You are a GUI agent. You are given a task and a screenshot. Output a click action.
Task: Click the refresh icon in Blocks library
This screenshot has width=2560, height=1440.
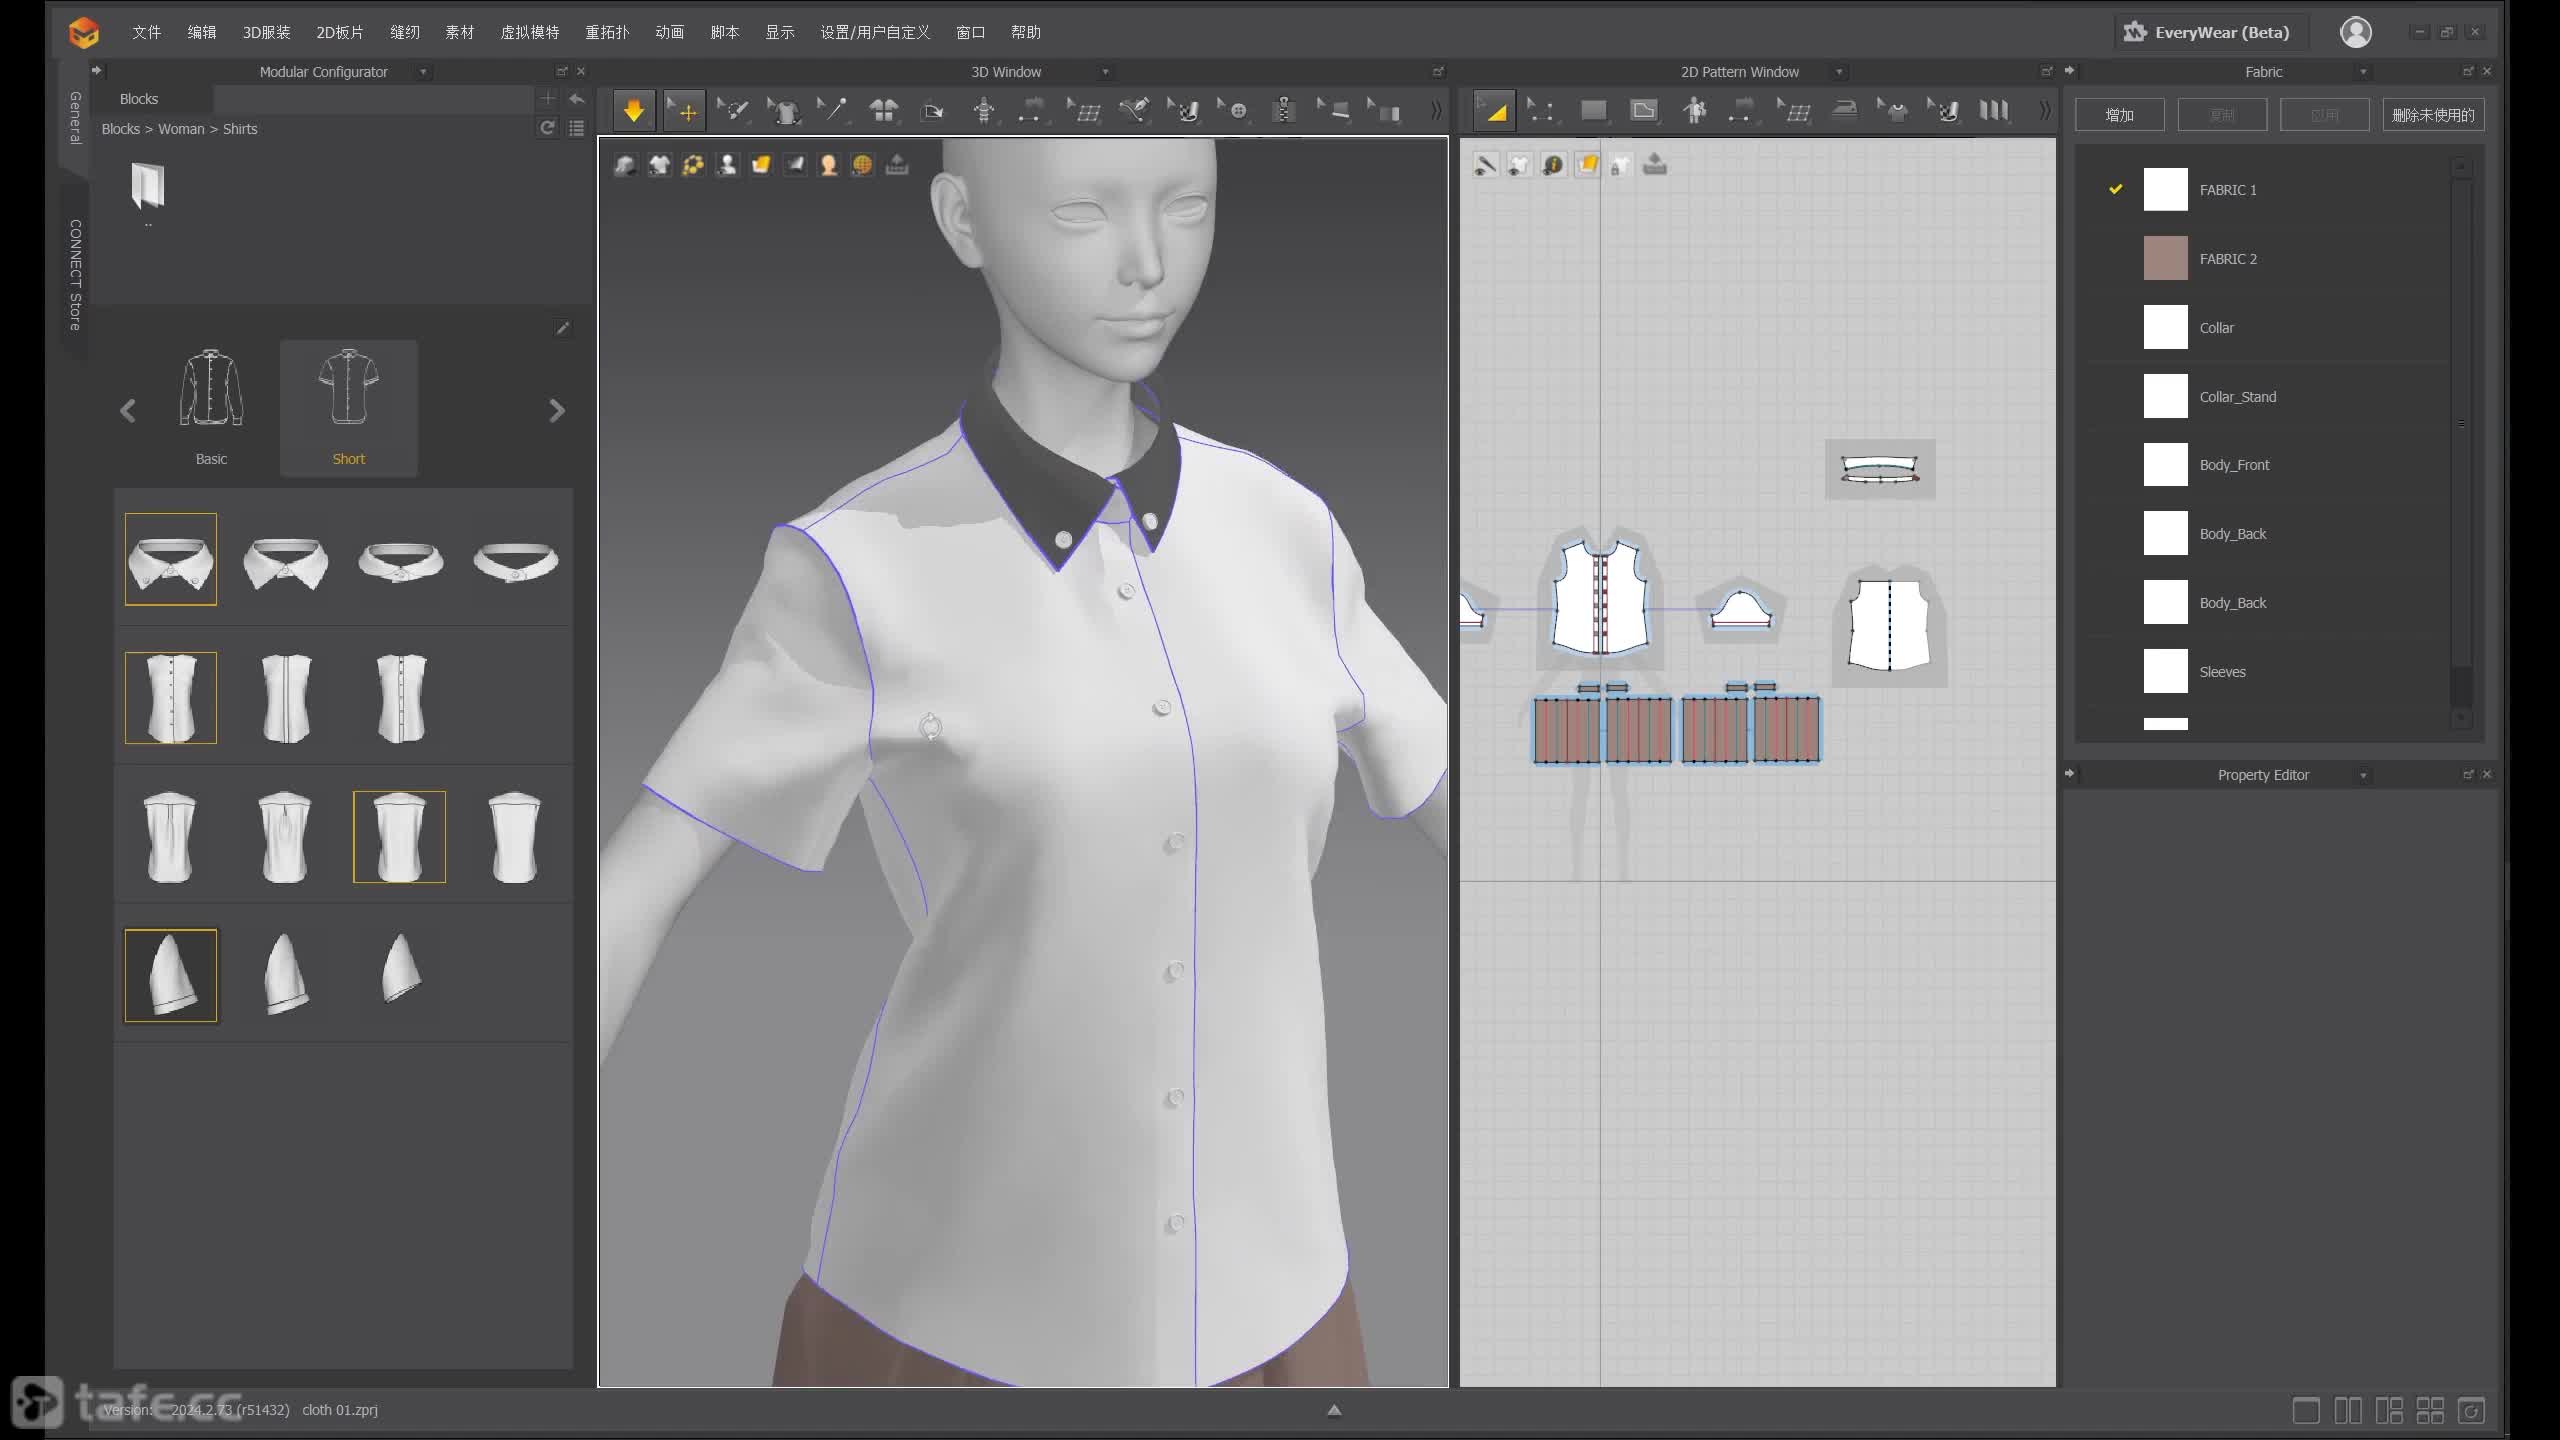click(547, 128)
